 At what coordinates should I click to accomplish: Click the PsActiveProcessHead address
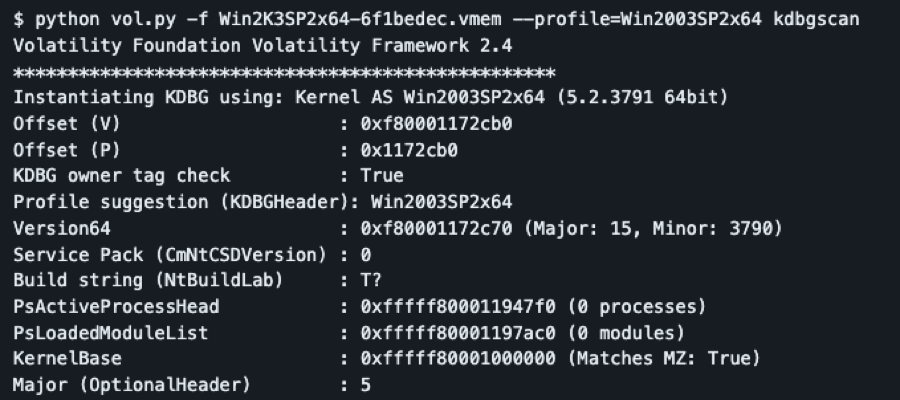(x=458, y=307)
